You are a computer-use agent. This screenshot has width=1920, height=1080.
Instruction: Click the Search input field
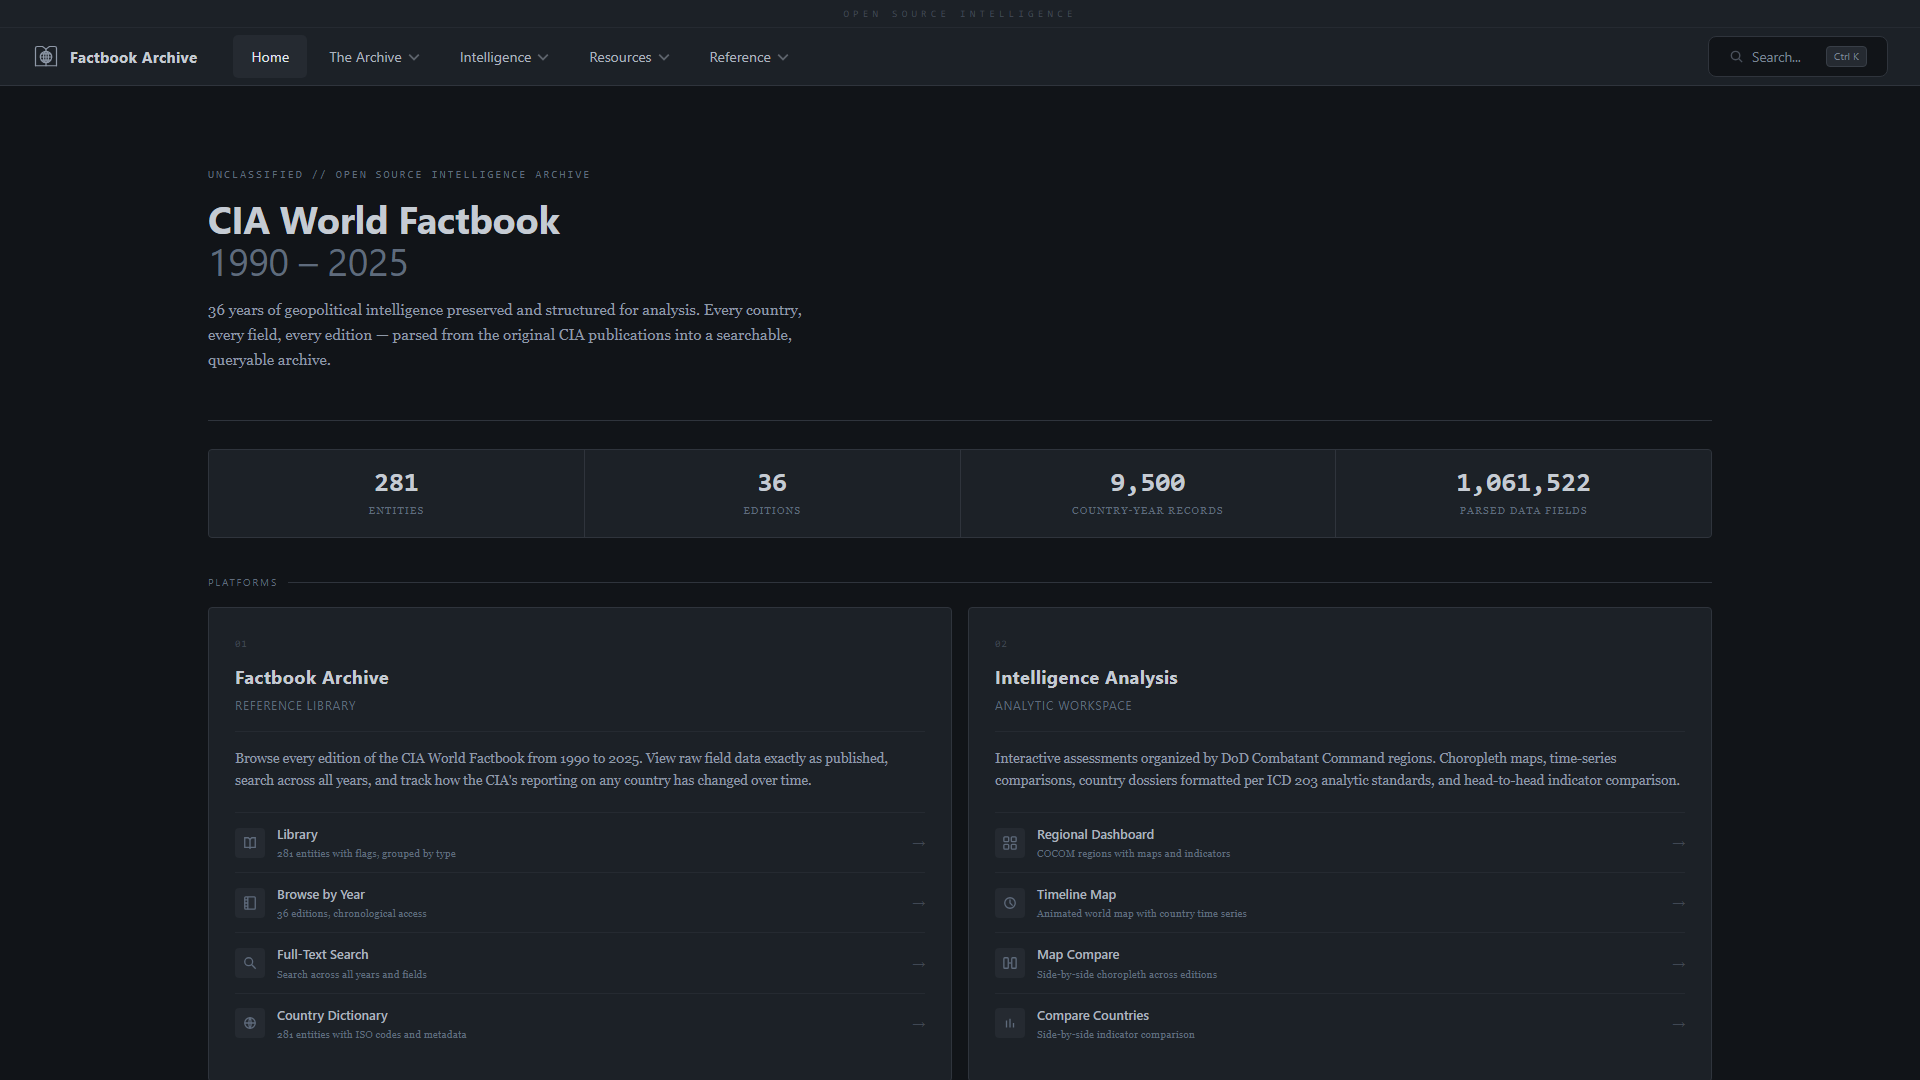1776,57
